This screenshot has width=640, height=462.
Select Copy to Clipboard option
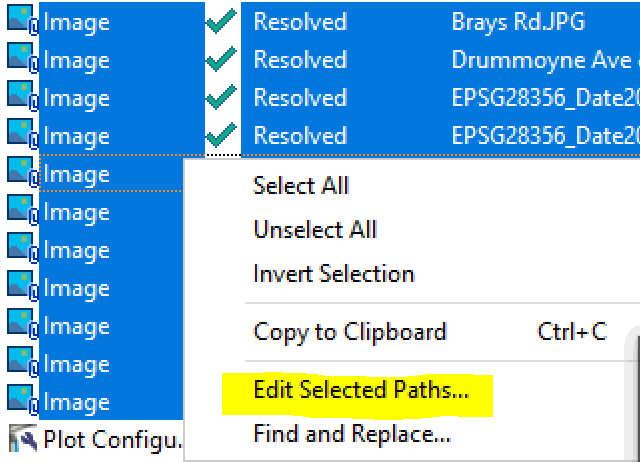tap(350, 331)
